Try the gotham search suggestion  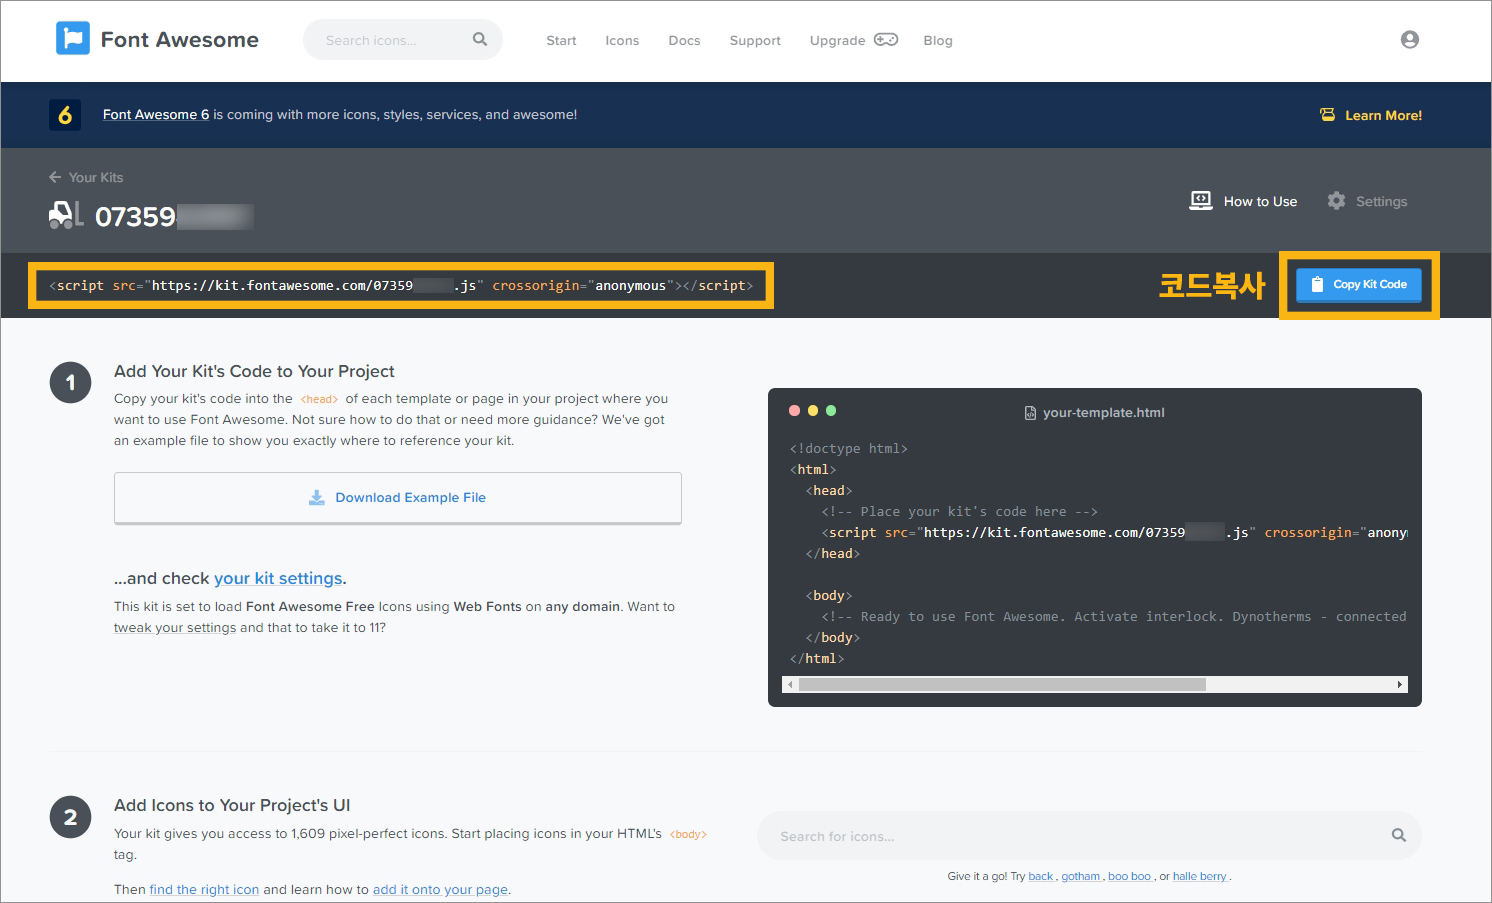tap(1081, 876)
